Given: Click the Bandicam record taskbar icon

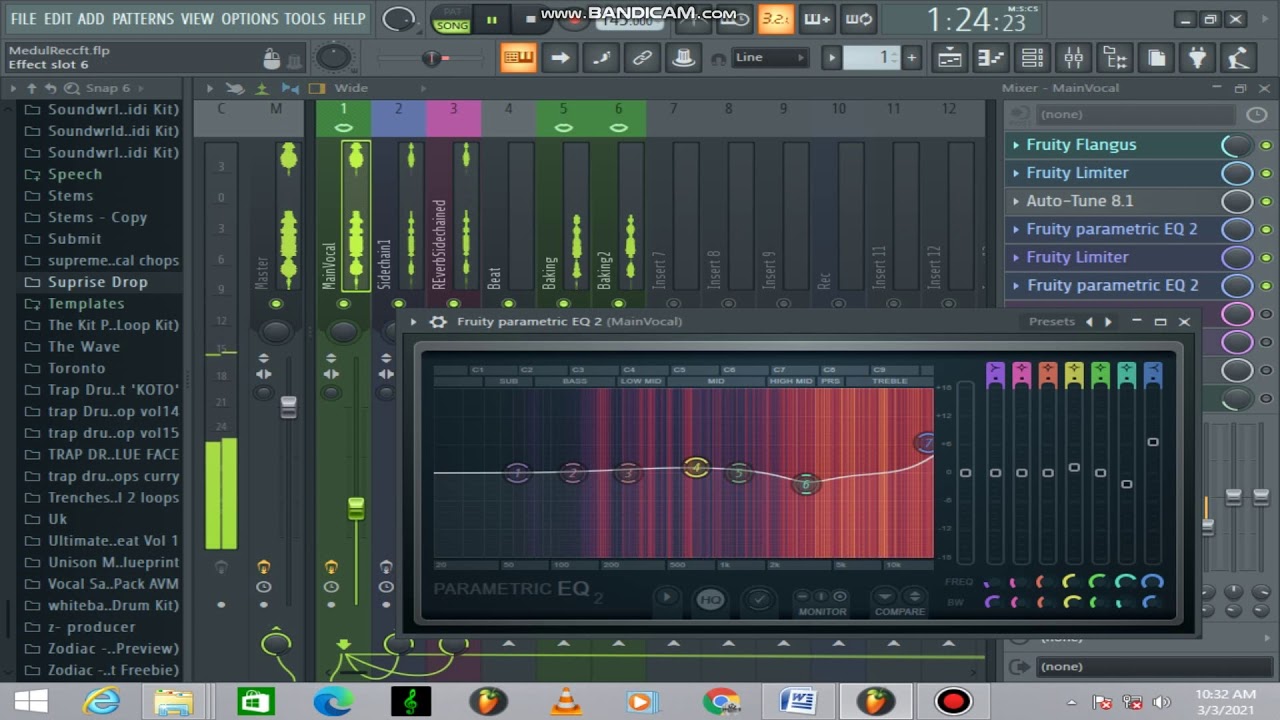Looking at the screenshot, I should click(953, 701).
